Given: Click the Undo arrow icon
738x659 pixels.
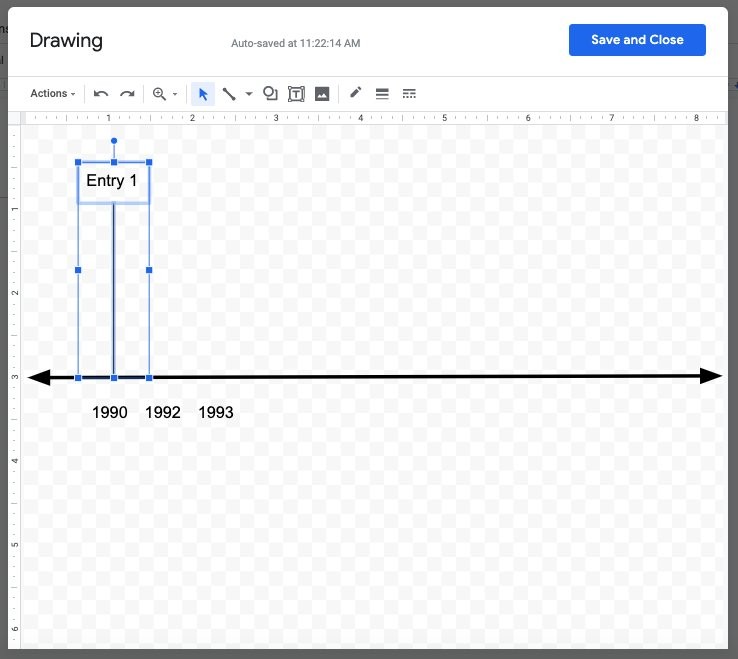Looking at the screenshot, I should tap(101, 94).
